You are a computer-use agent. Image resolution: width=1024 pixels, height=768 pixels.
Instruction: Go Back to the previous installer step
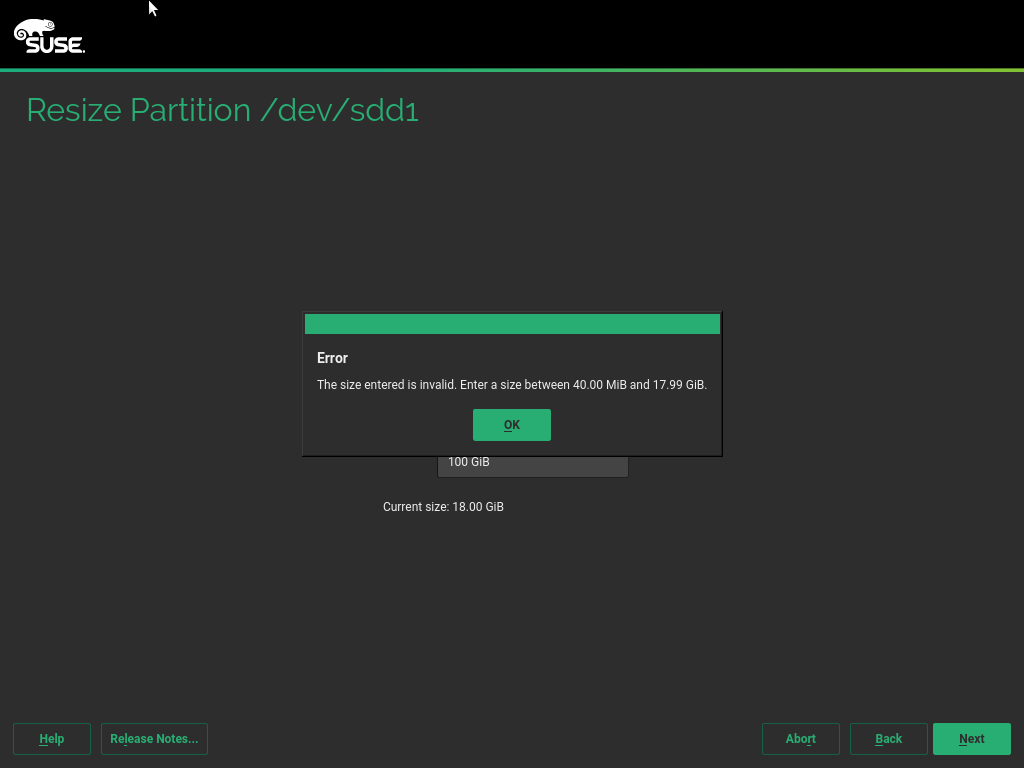pos(888,739)
